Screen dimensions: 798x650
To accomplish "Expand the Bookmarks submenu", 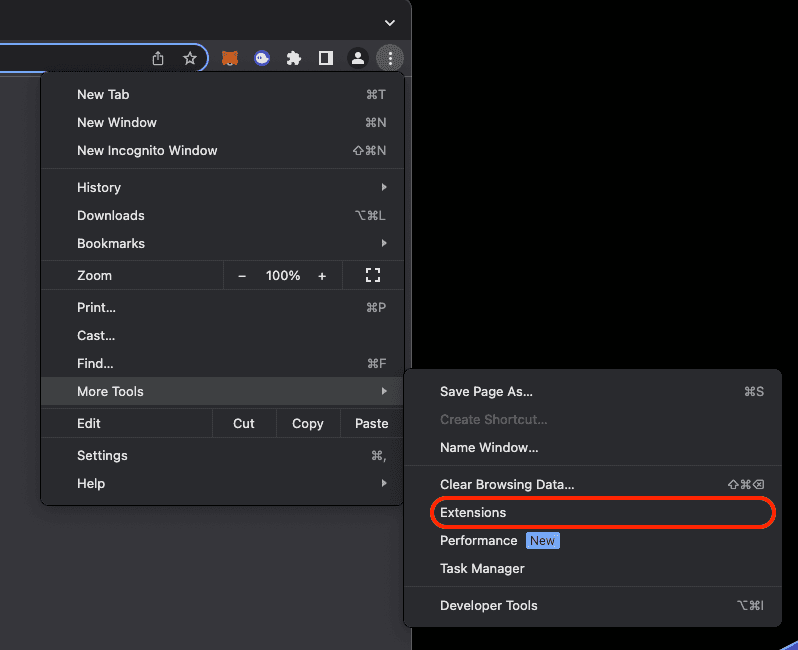I will point(222,243).
